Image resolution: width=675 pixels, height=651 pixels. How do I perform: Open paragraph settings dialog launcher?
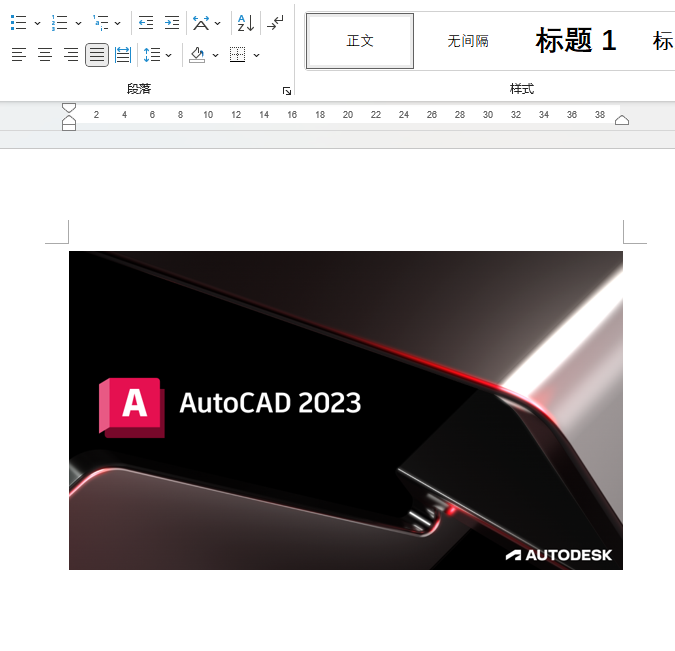click(x=287, y=91)
